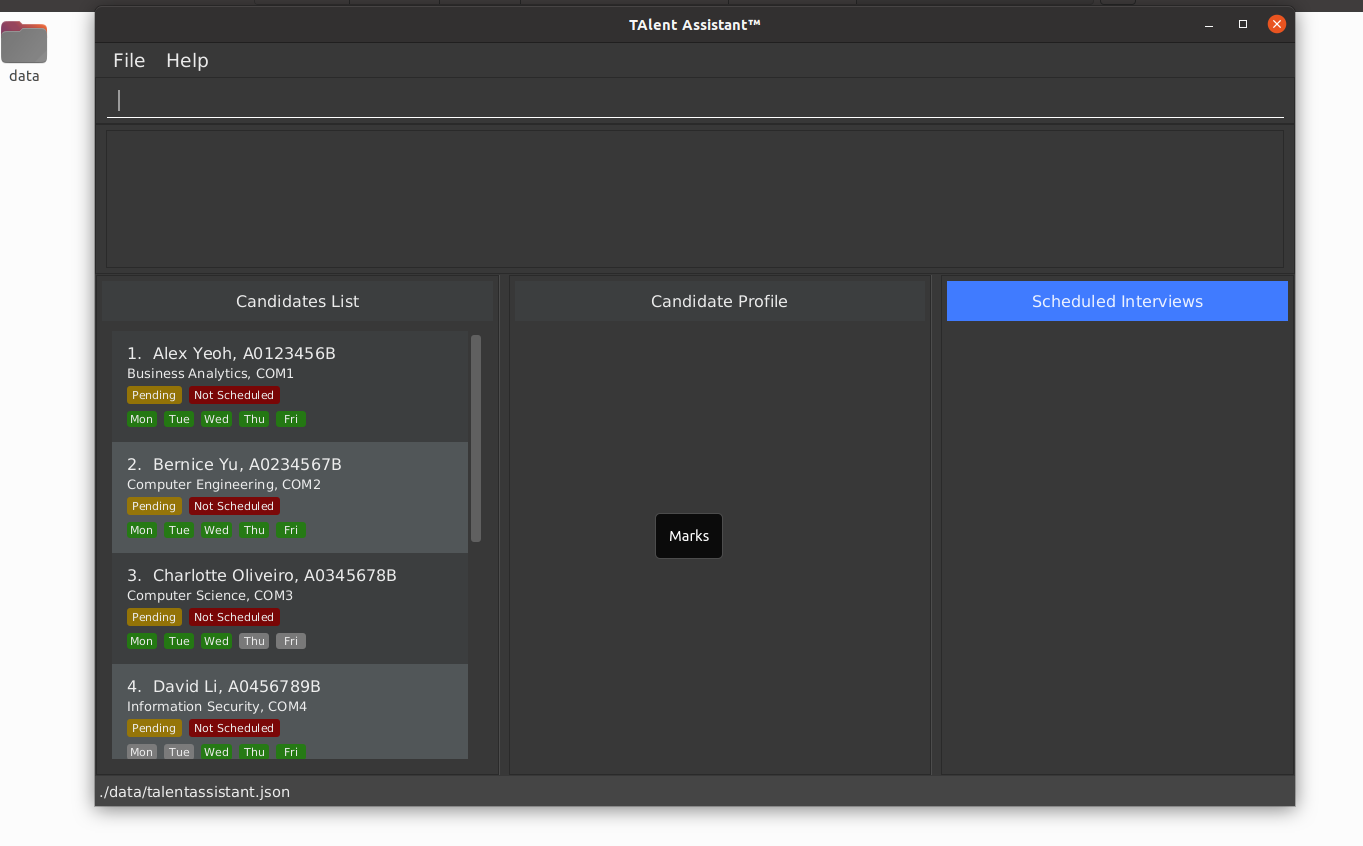Click the candidates list vertical scrollbar
The height and width of the screenshot is (846, 1363).
[476, 438]
